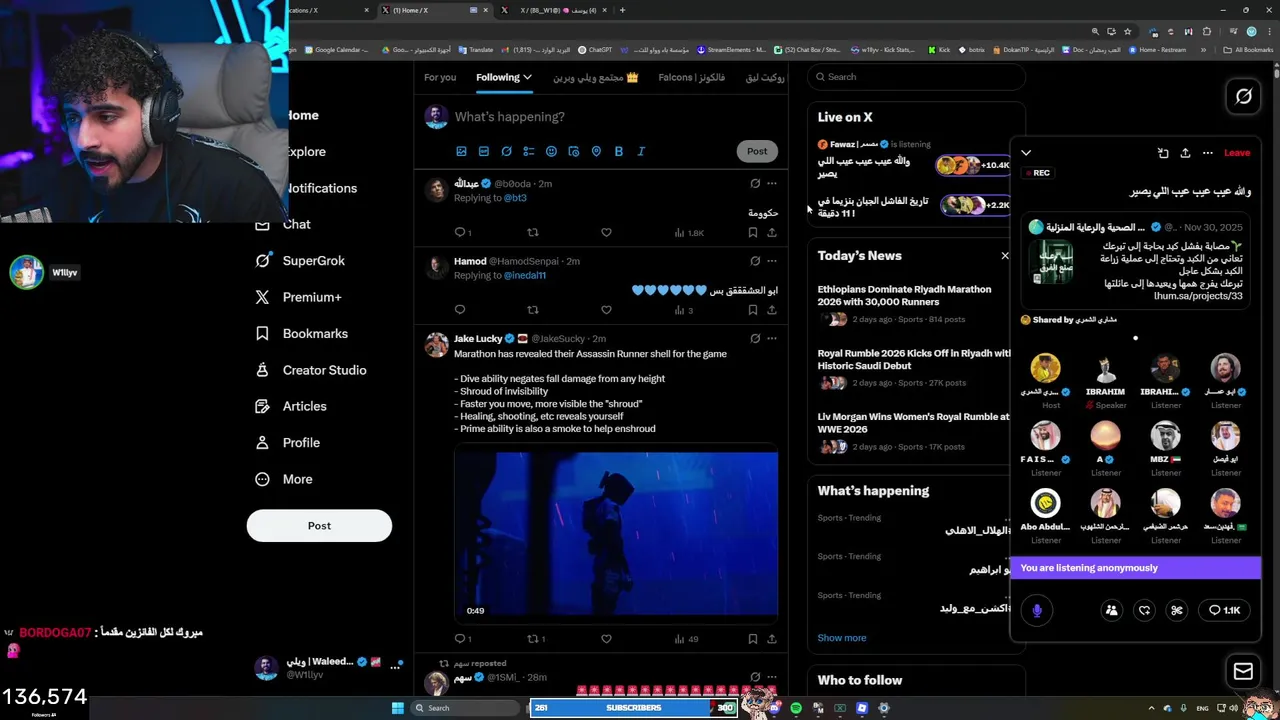The height and width of the screenshot is (720, 1280).
Task: Open Articles in the sidebar
Action: coord(291,406)
